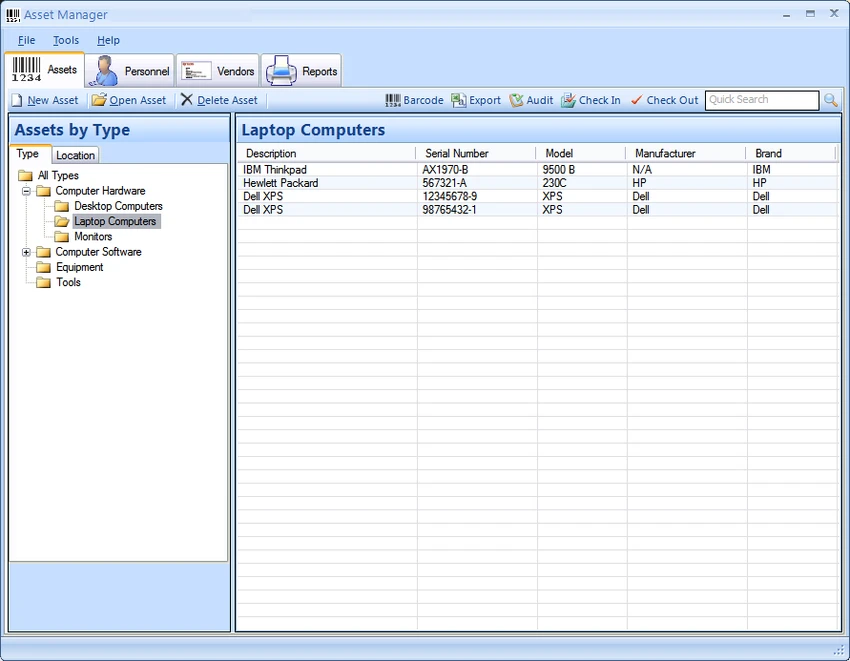Select the Monitors tree item
Screen dimensions: 850x661
pyautogui.click(x=93, y=236)
